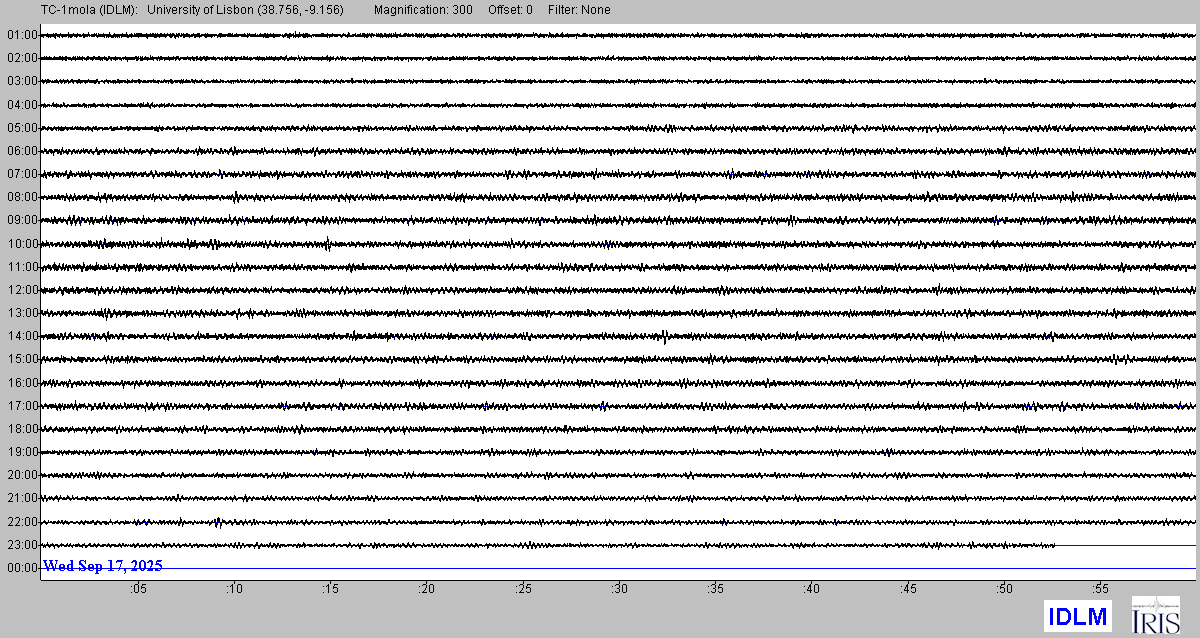Click the Filter: None header text
Screen dimensions: 1200x638
coord(579,10)
